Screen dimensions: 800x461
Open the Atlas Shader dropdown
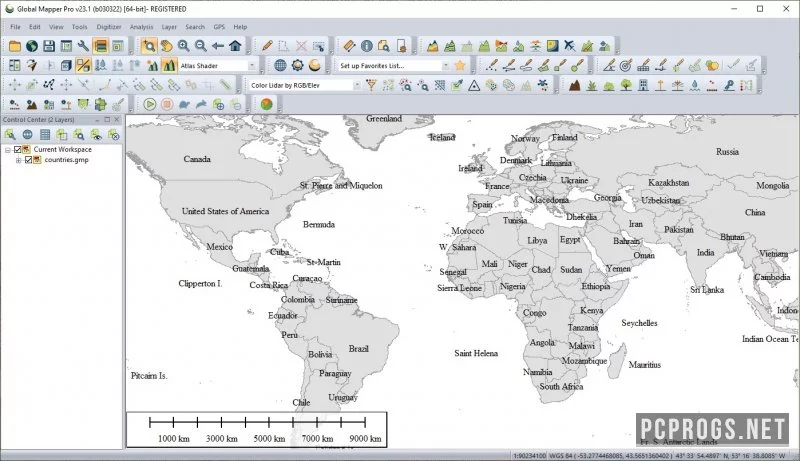click(x=252, y=66)
